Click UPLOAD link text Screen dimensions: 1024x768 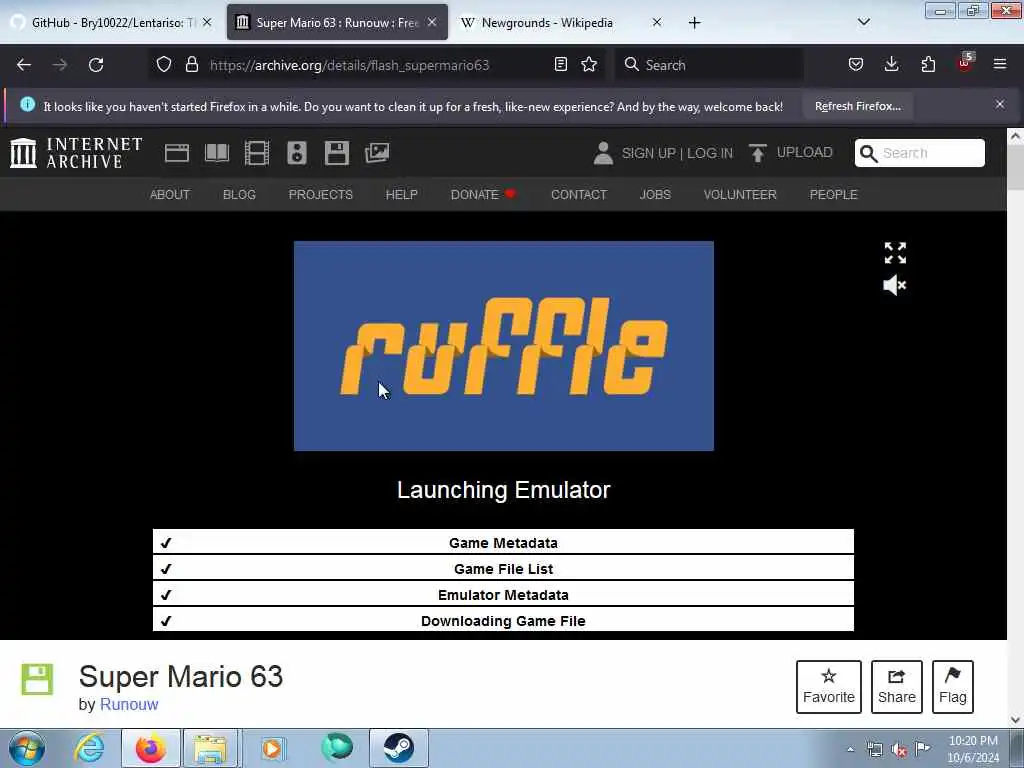[805, 152]
